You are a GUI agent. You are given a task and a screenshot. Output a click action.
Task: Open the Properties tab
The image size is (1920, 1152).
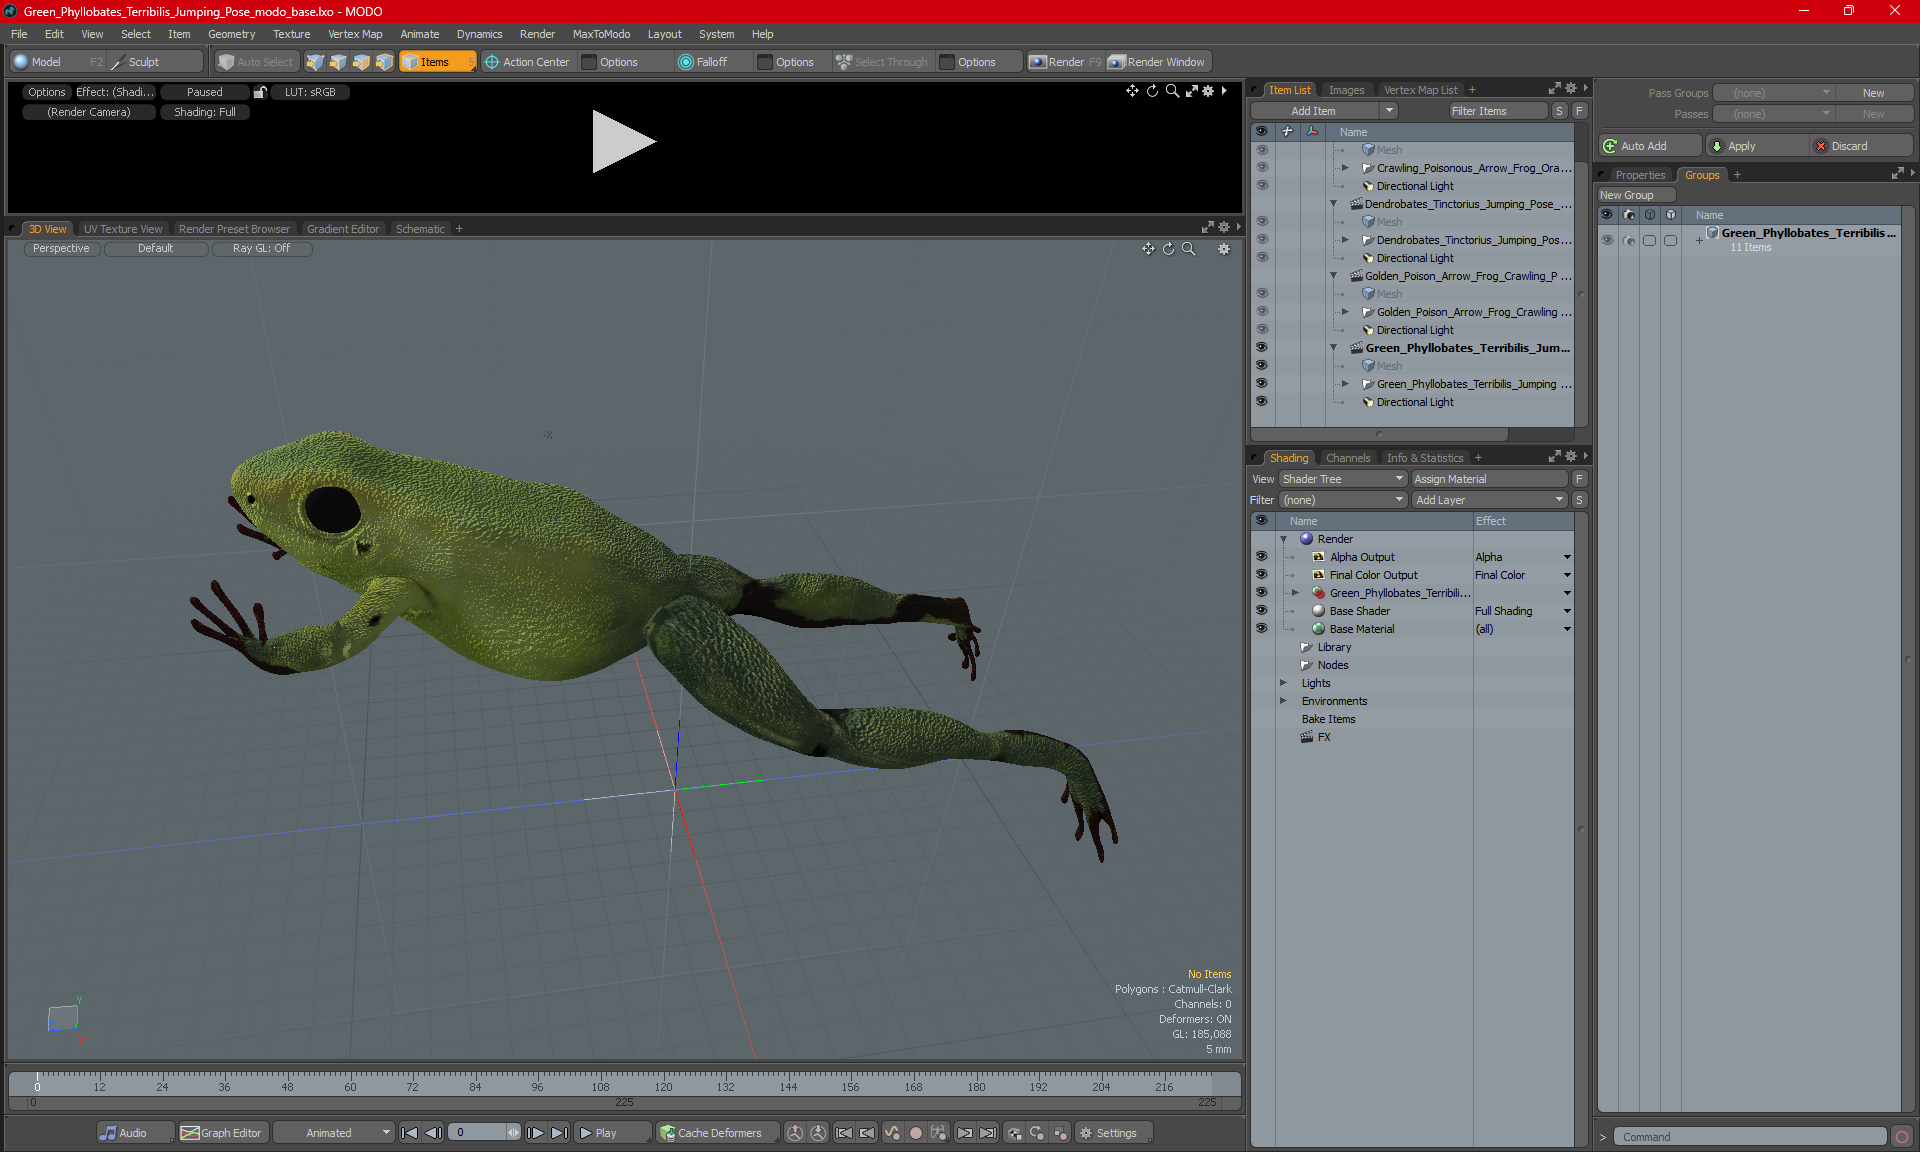(1640, 175)
